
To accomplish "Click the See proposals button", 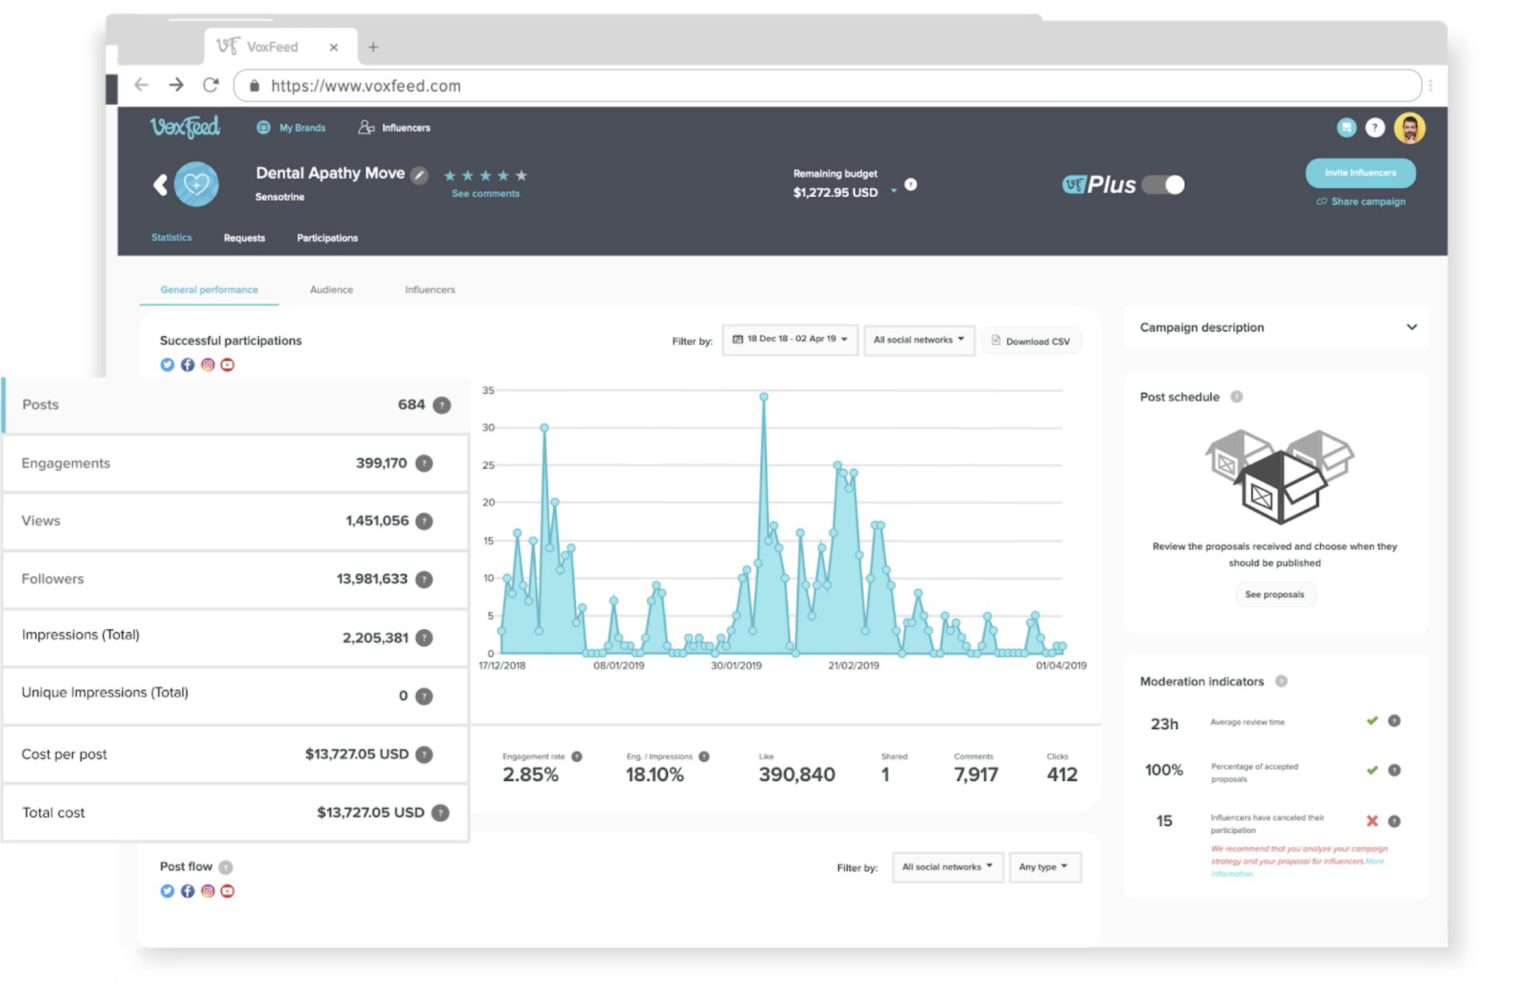I will point(1275,594).
